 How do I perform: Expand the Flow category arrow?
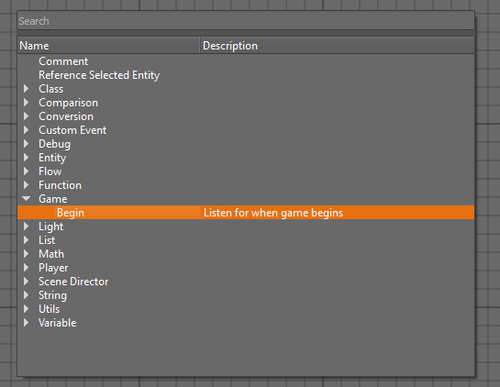tap(26, 171)
